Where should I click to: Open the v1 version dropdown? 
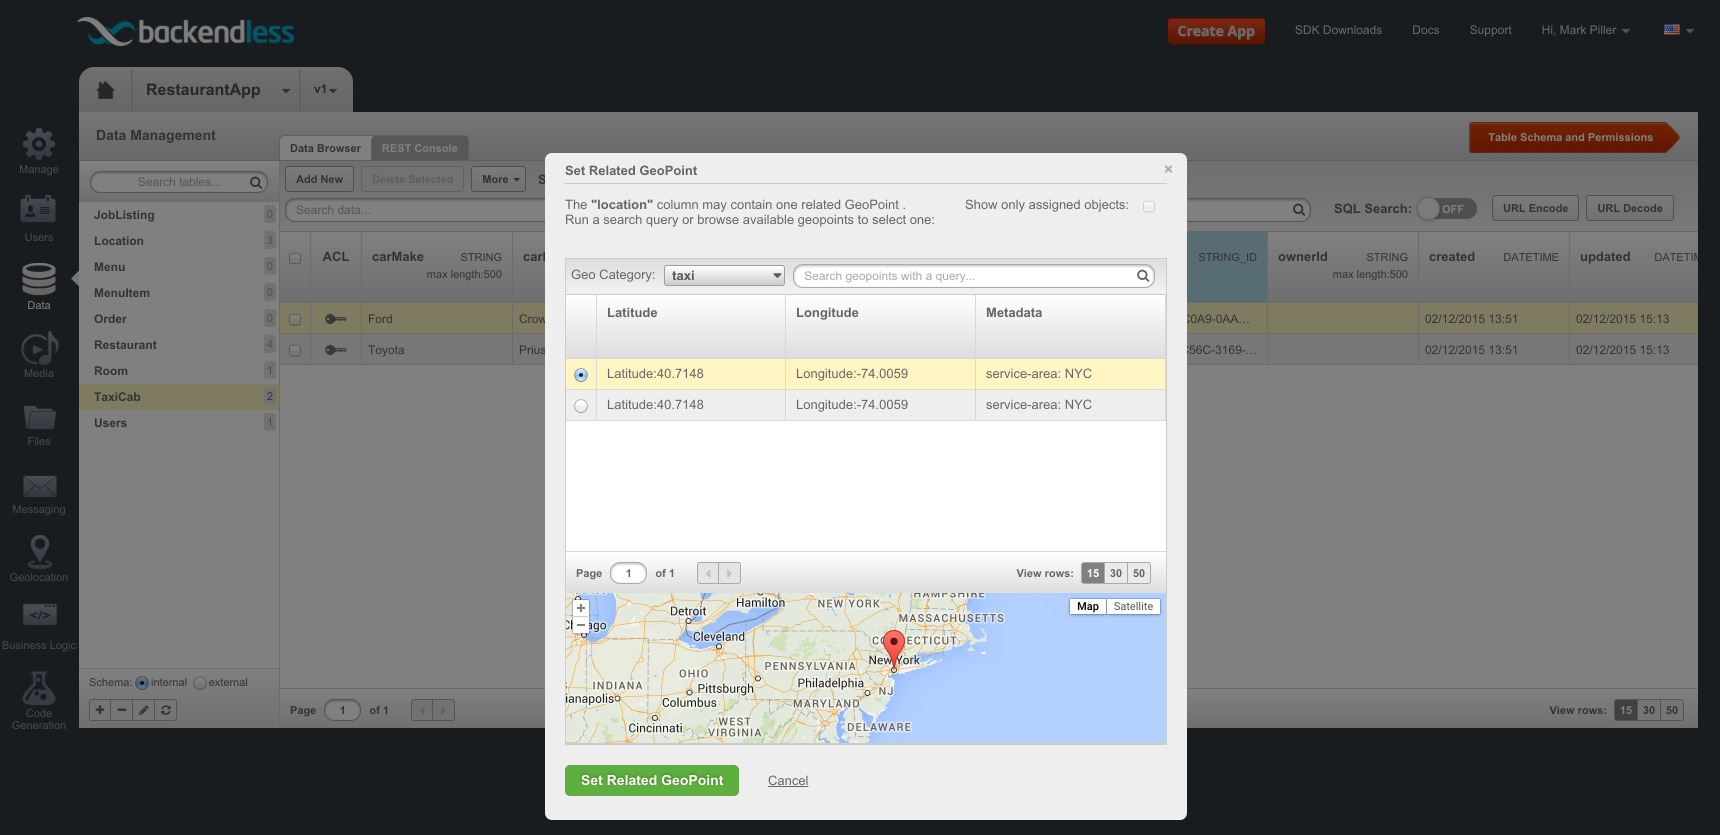coord(326,90)
